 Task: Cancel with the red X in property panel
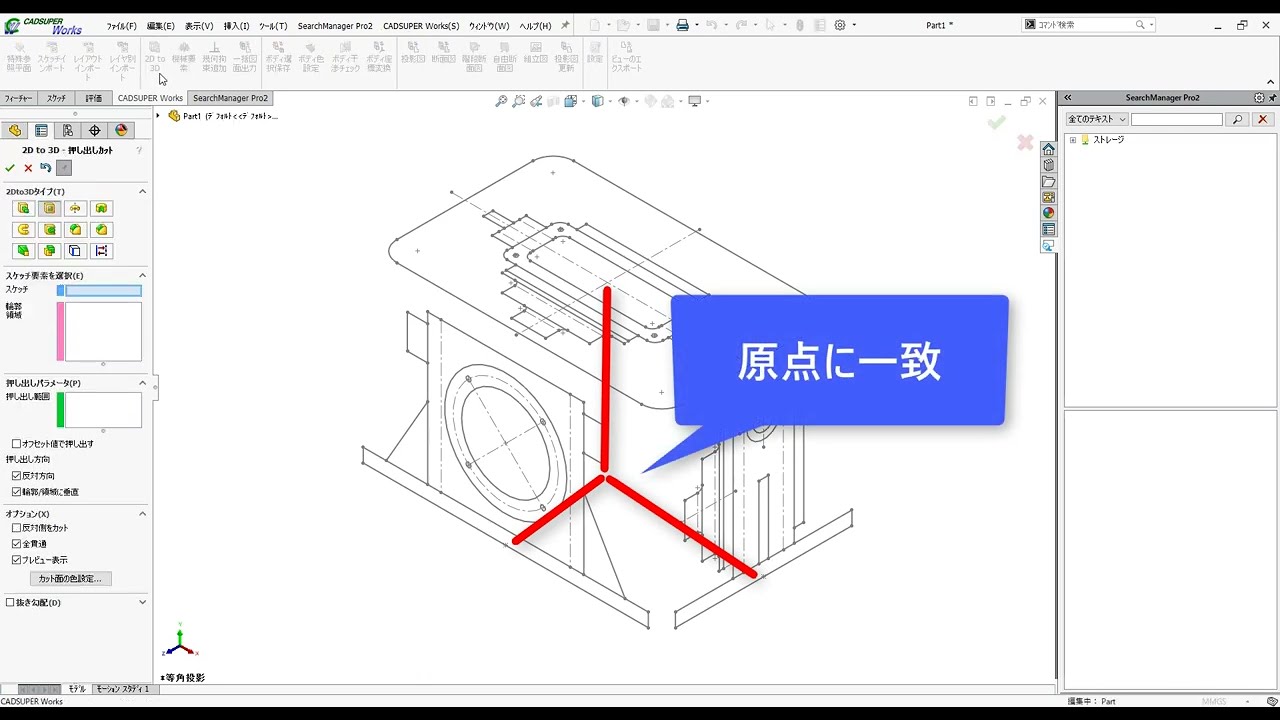28,168
